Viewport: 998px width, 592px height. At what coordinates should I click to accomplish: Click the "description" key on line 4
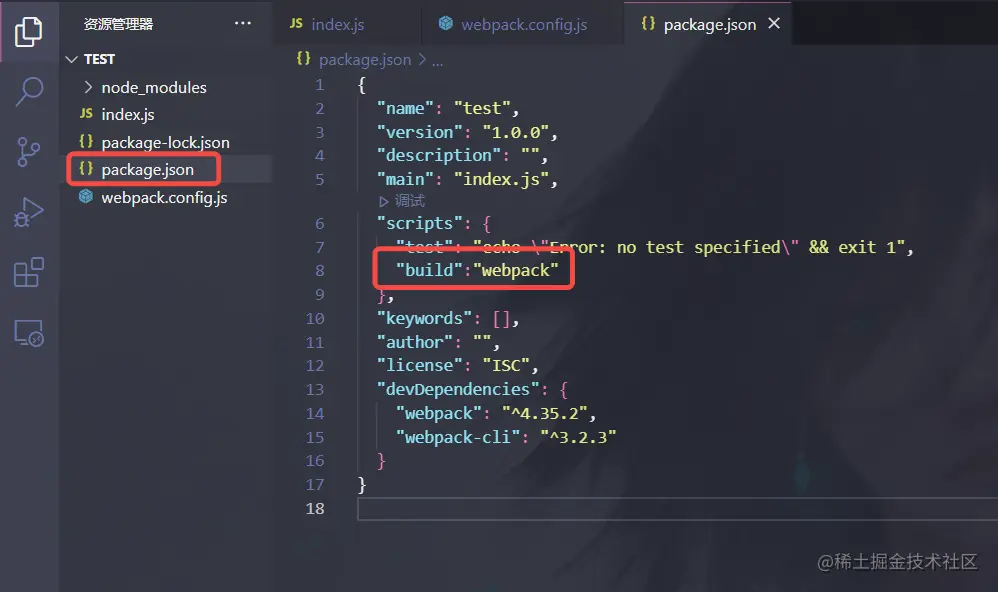(439, 156)
